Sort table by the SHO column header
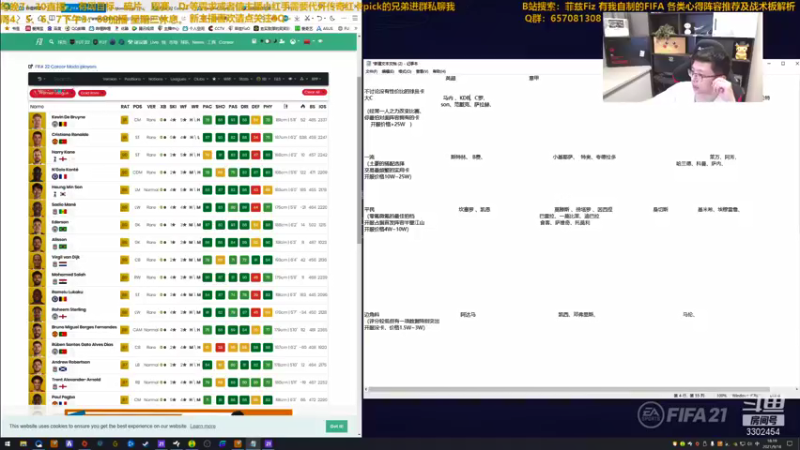The image size is (800, 450). coord(220,107)
